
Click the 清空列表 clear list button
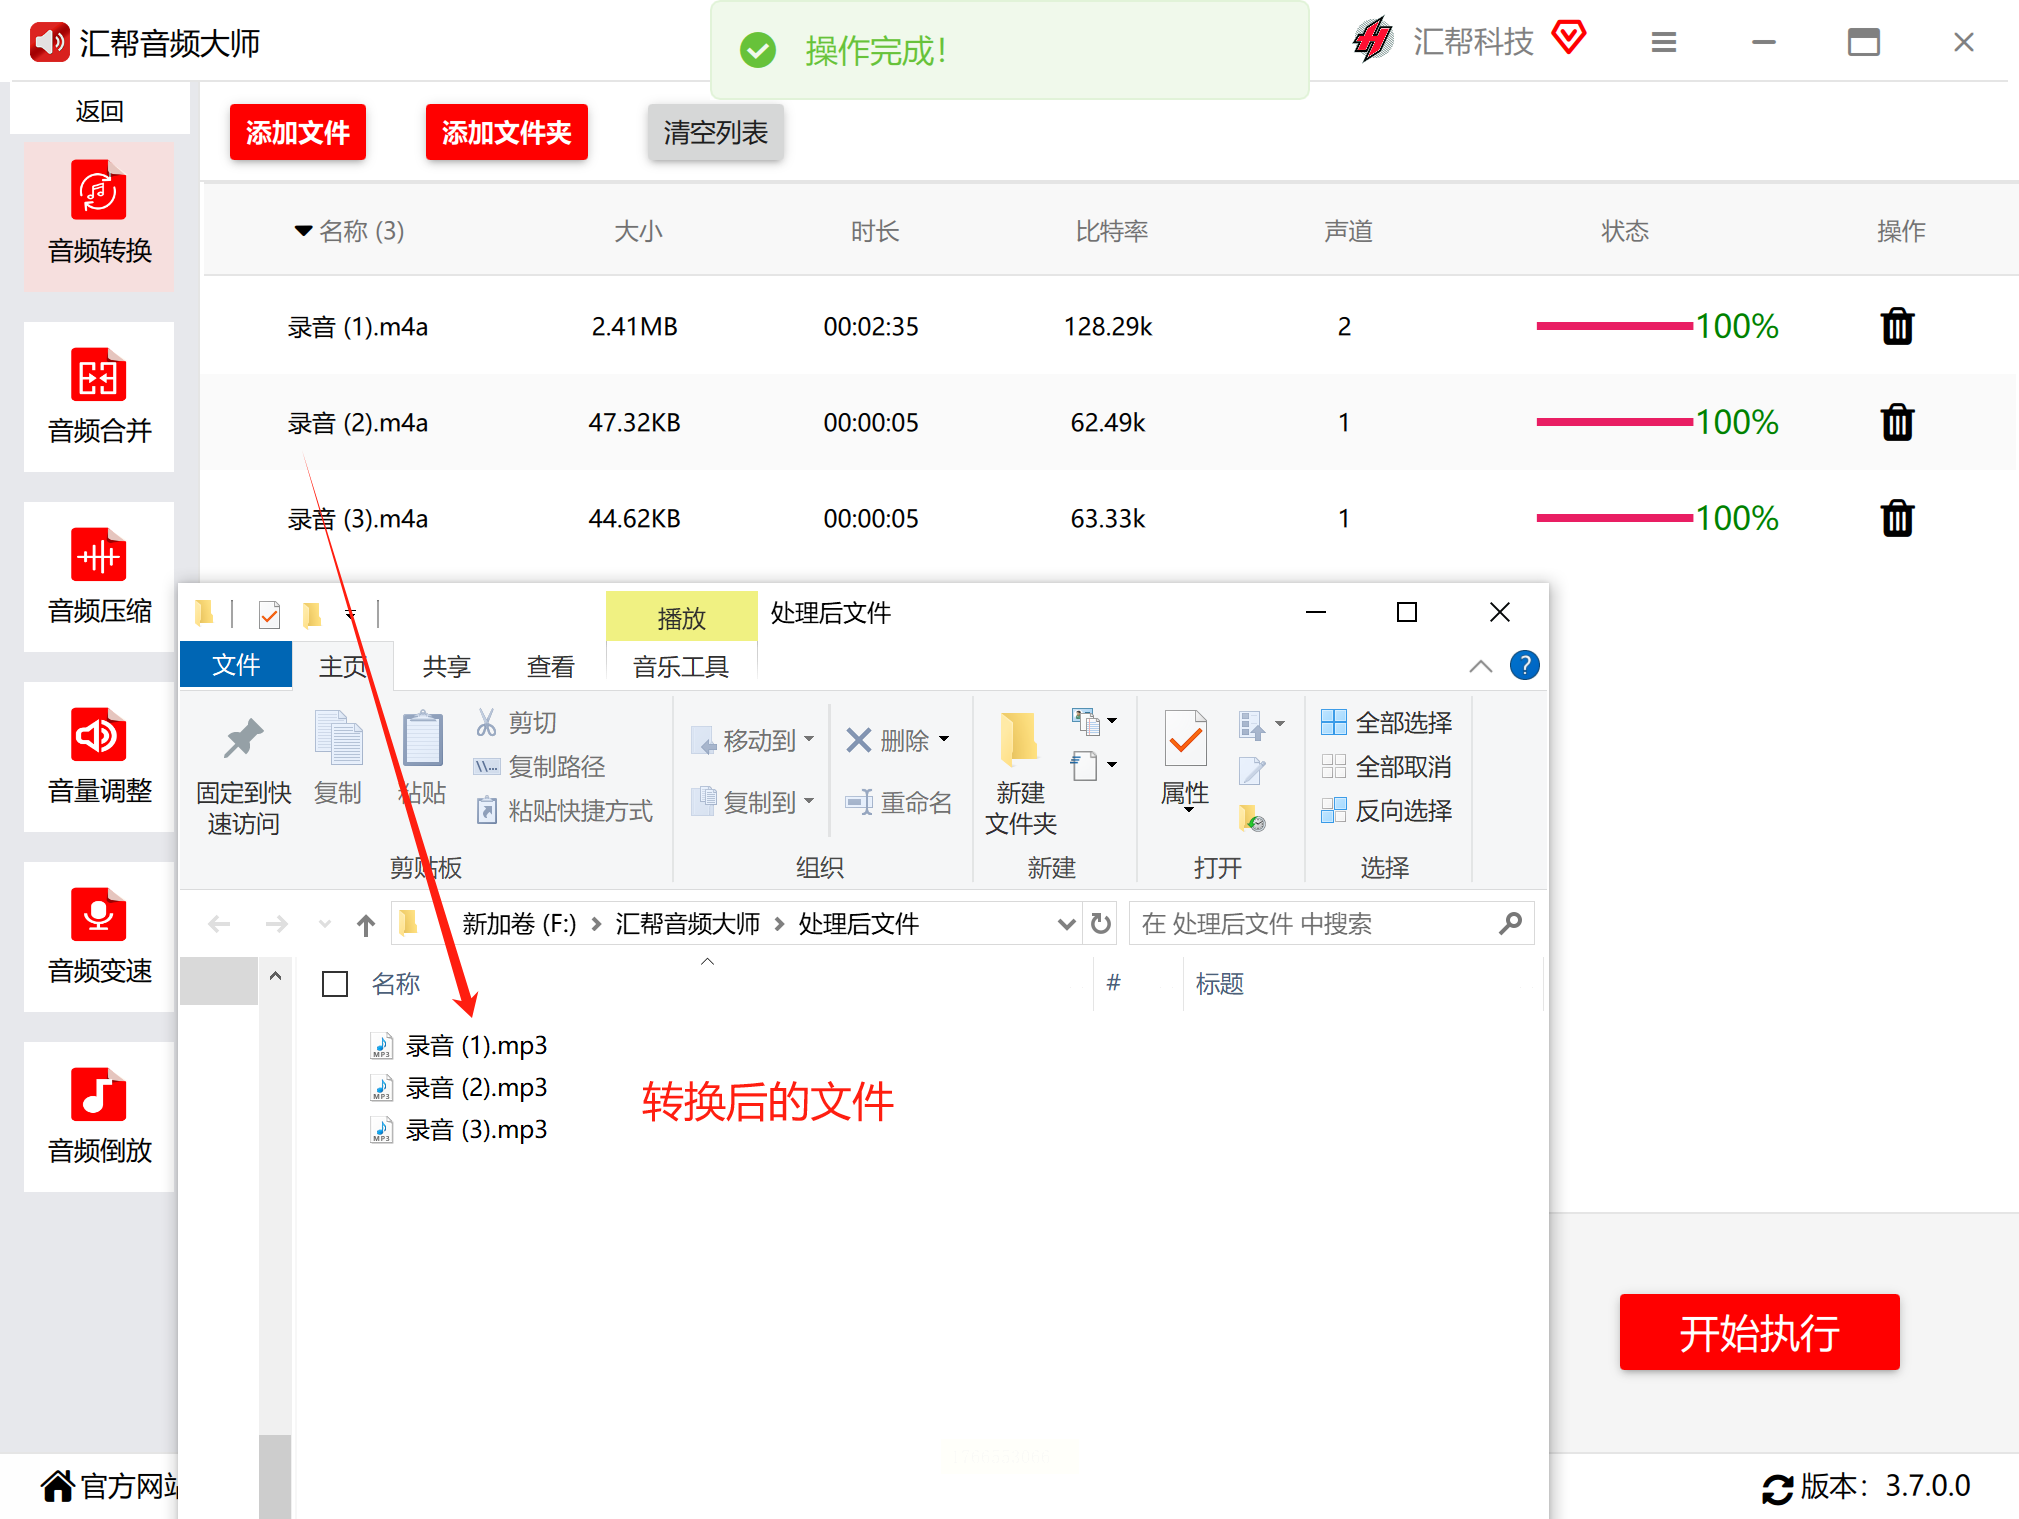coord(715,132)
